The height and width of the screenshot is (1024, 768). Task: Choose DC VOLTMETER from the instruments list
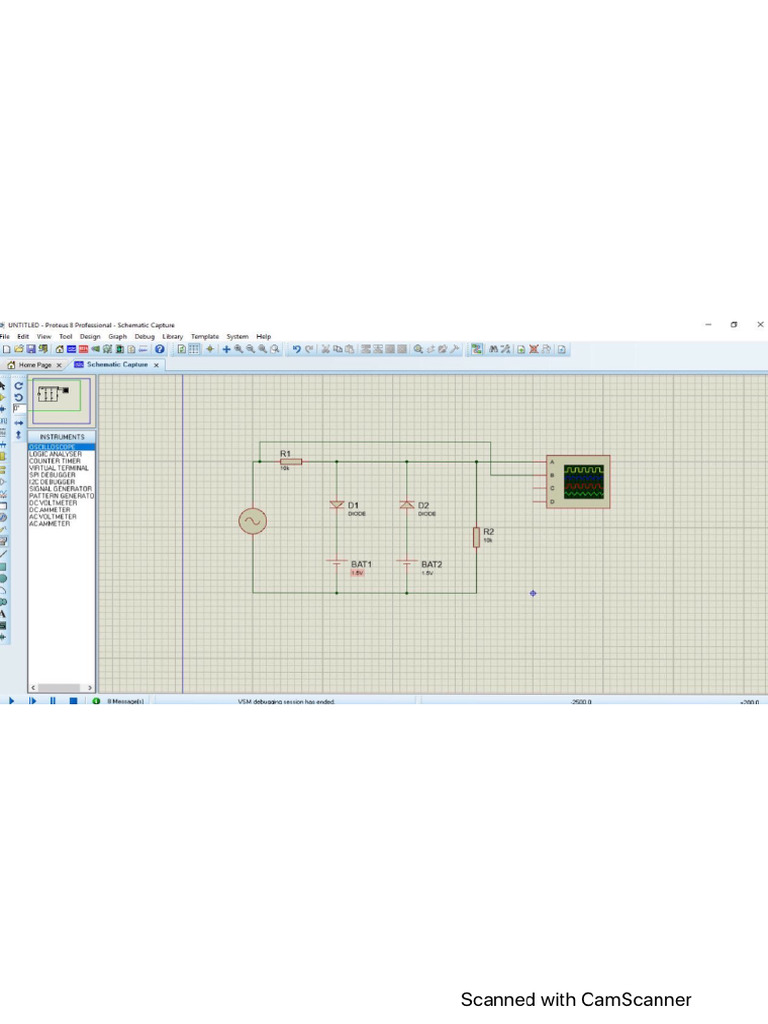[53, 503]
